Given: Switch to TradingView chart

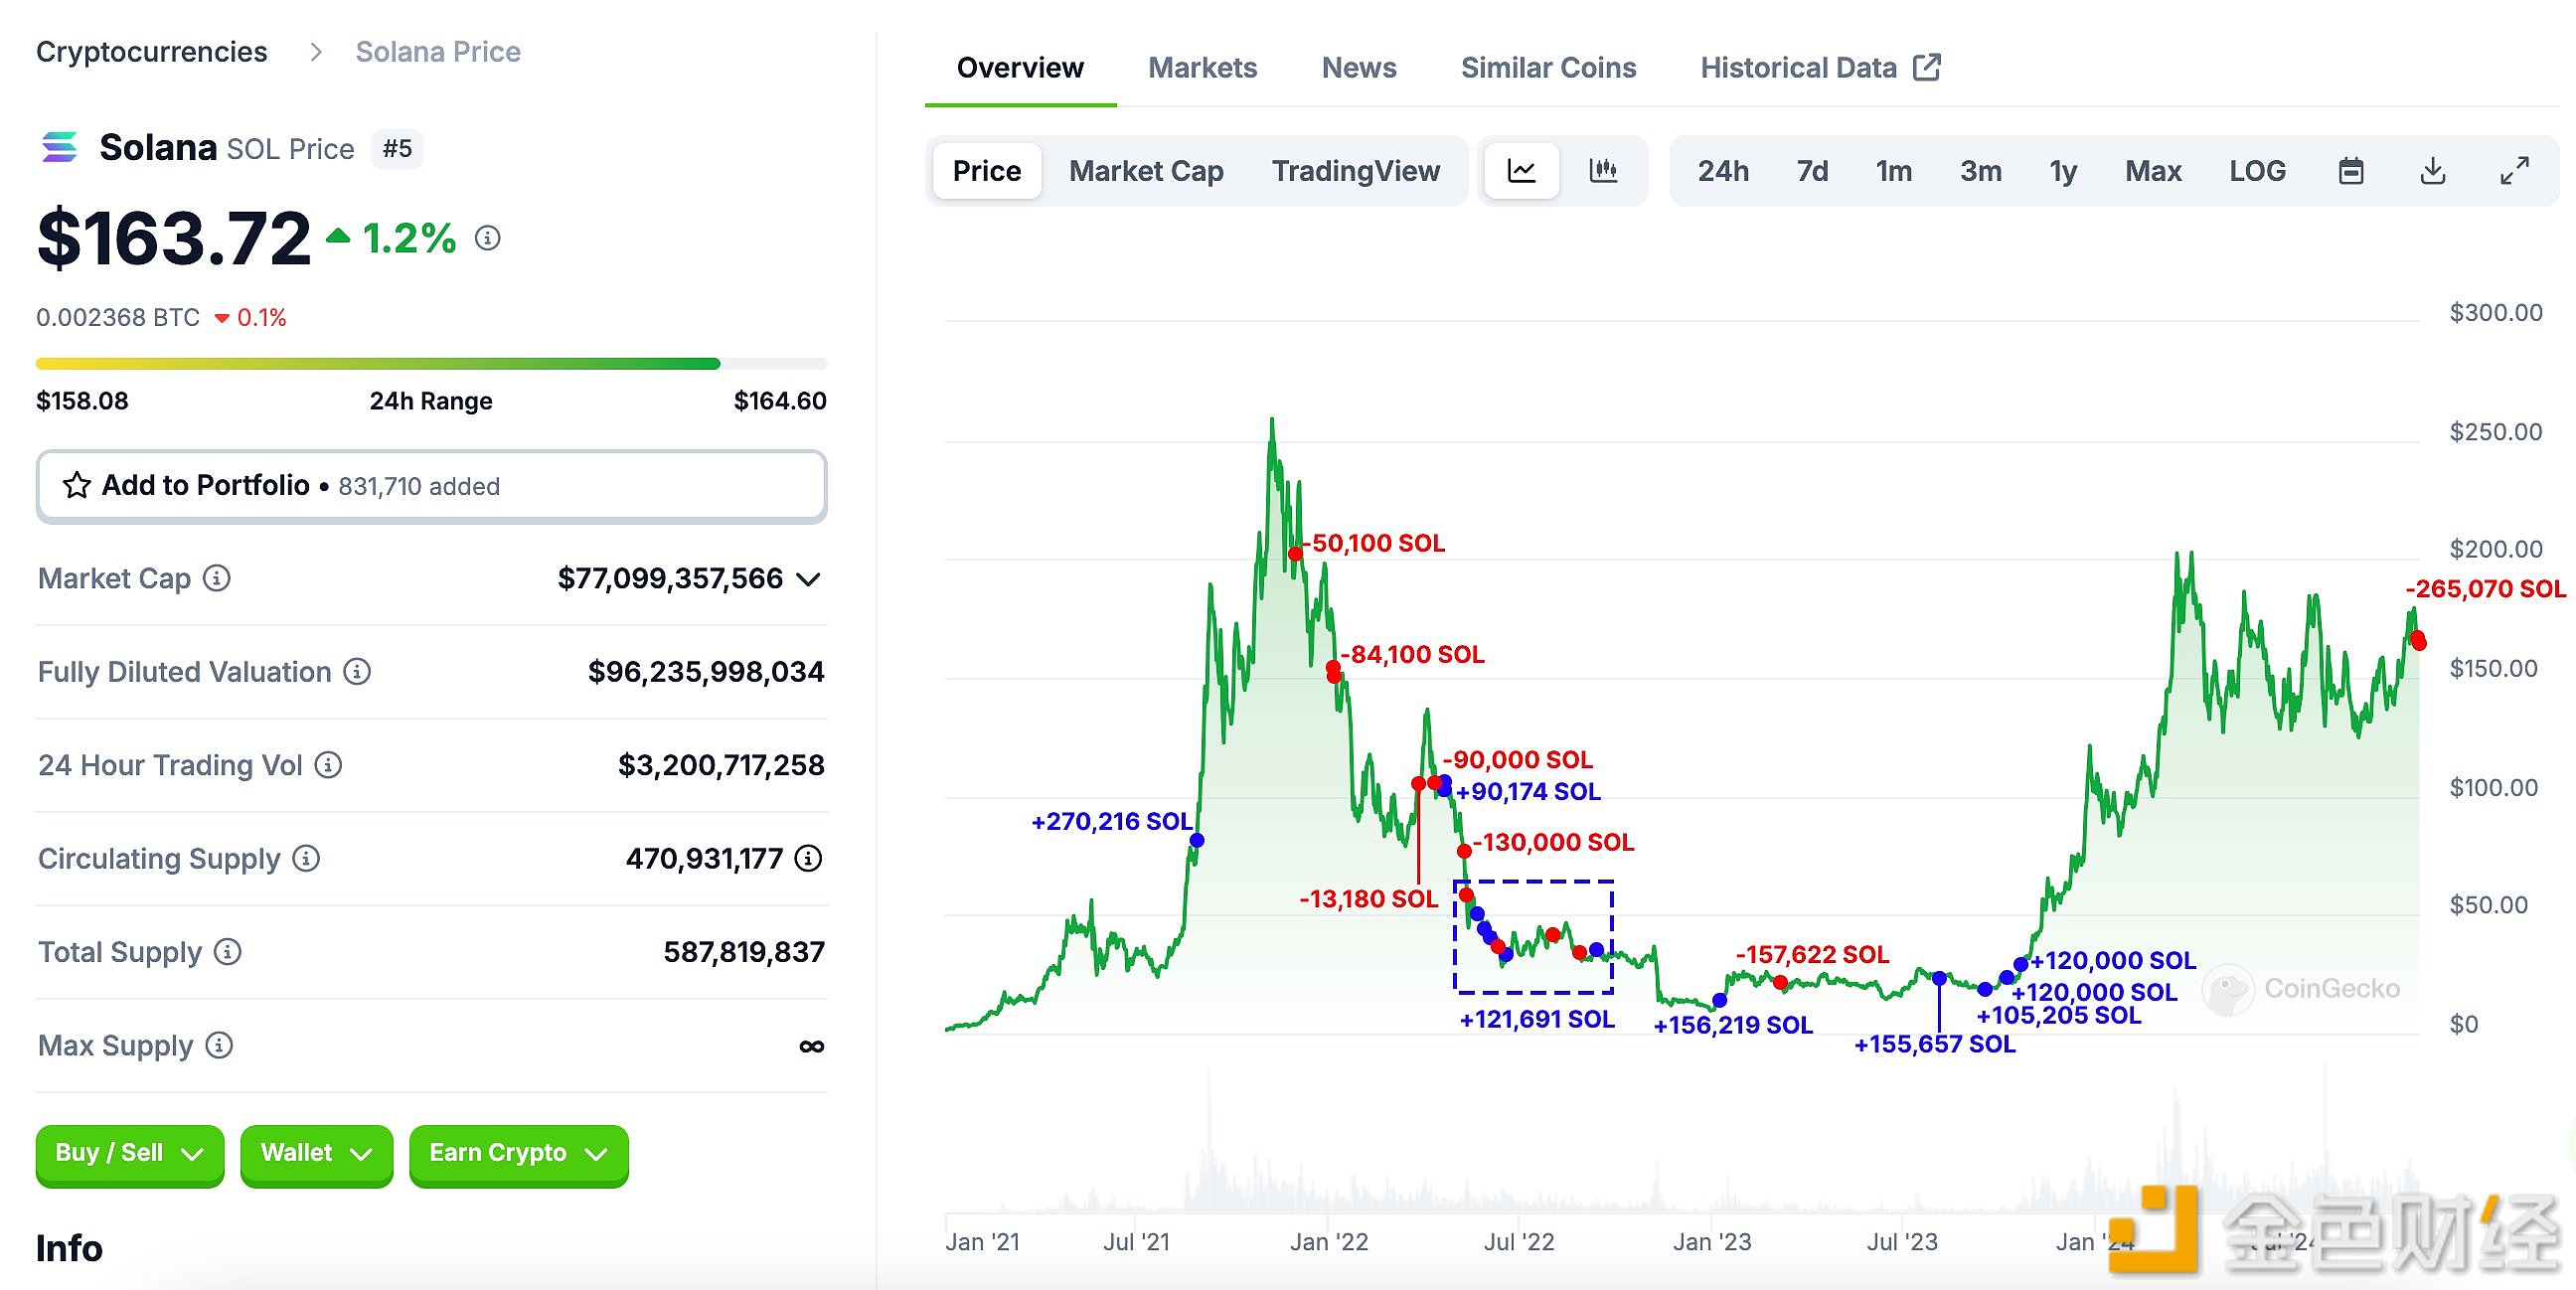Looking at the screenshot, I should pos(1355,171).
